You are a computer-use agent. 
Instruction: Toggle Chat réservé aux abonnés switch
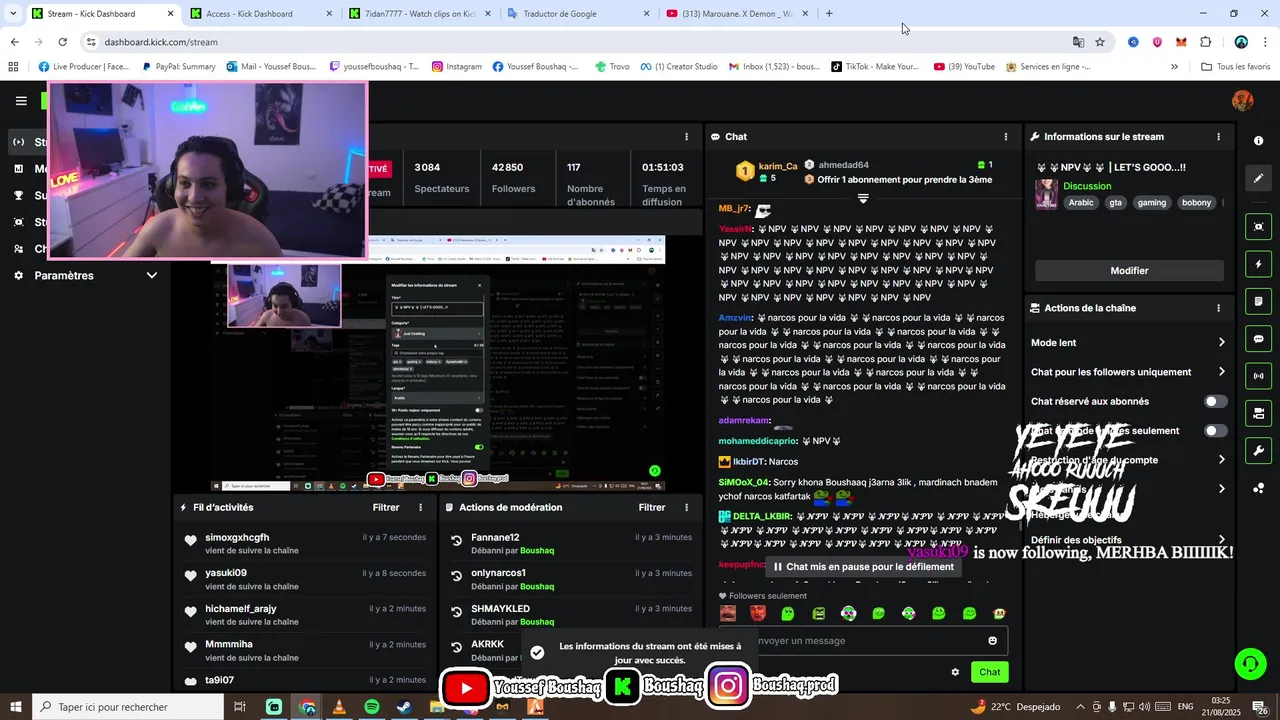point(1215,401)
